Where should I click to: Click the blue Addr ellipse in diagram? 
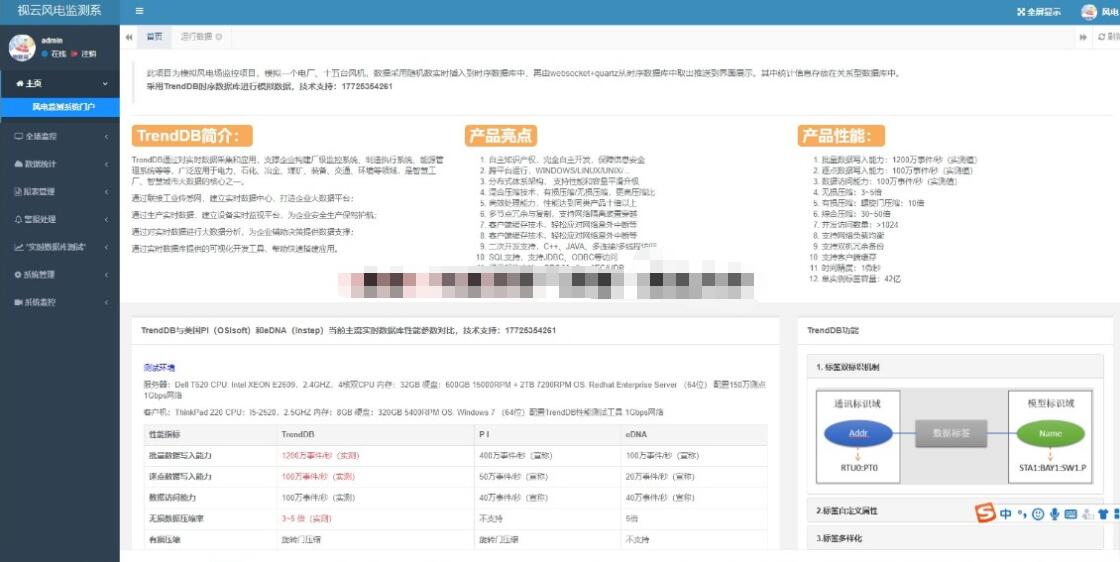pos(858,433)
